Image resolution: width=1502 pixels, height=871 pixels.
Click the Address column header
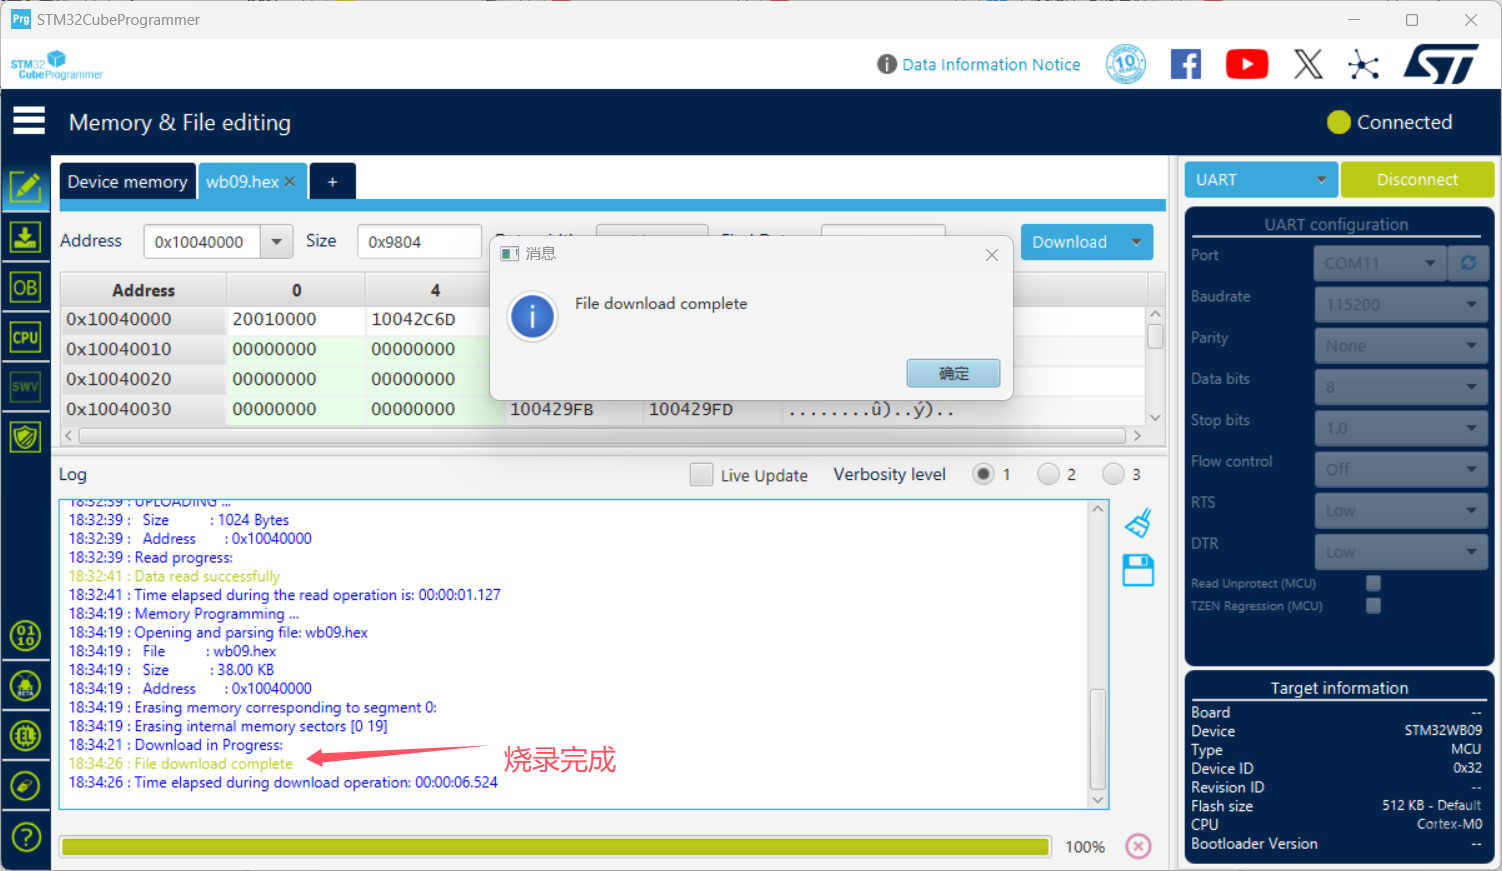tap(144, 290)
